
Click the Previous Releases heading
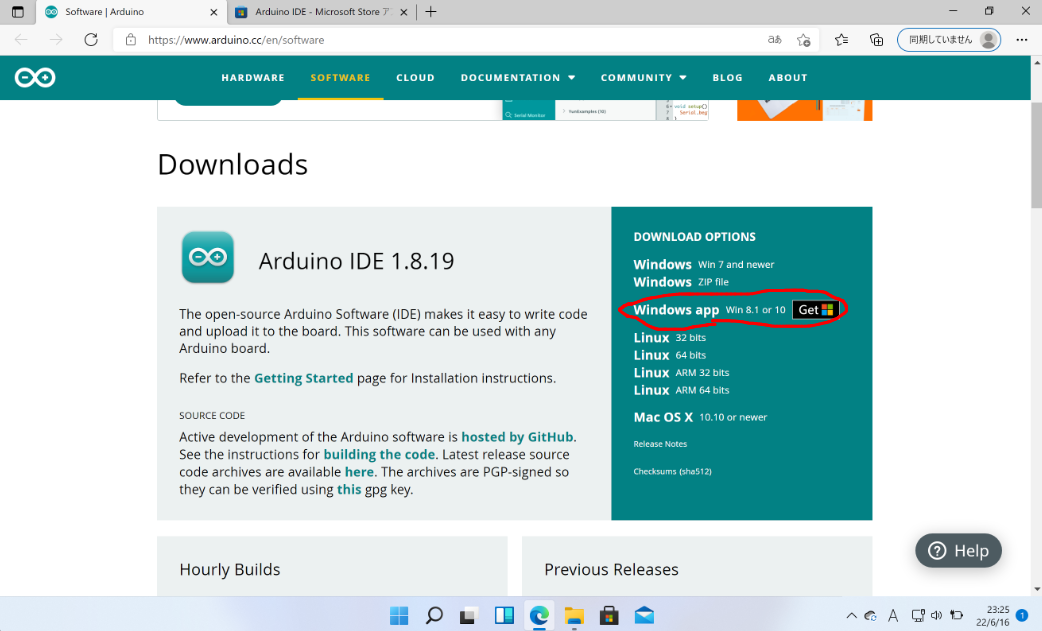pyautogui.click(x=611, y=569)
